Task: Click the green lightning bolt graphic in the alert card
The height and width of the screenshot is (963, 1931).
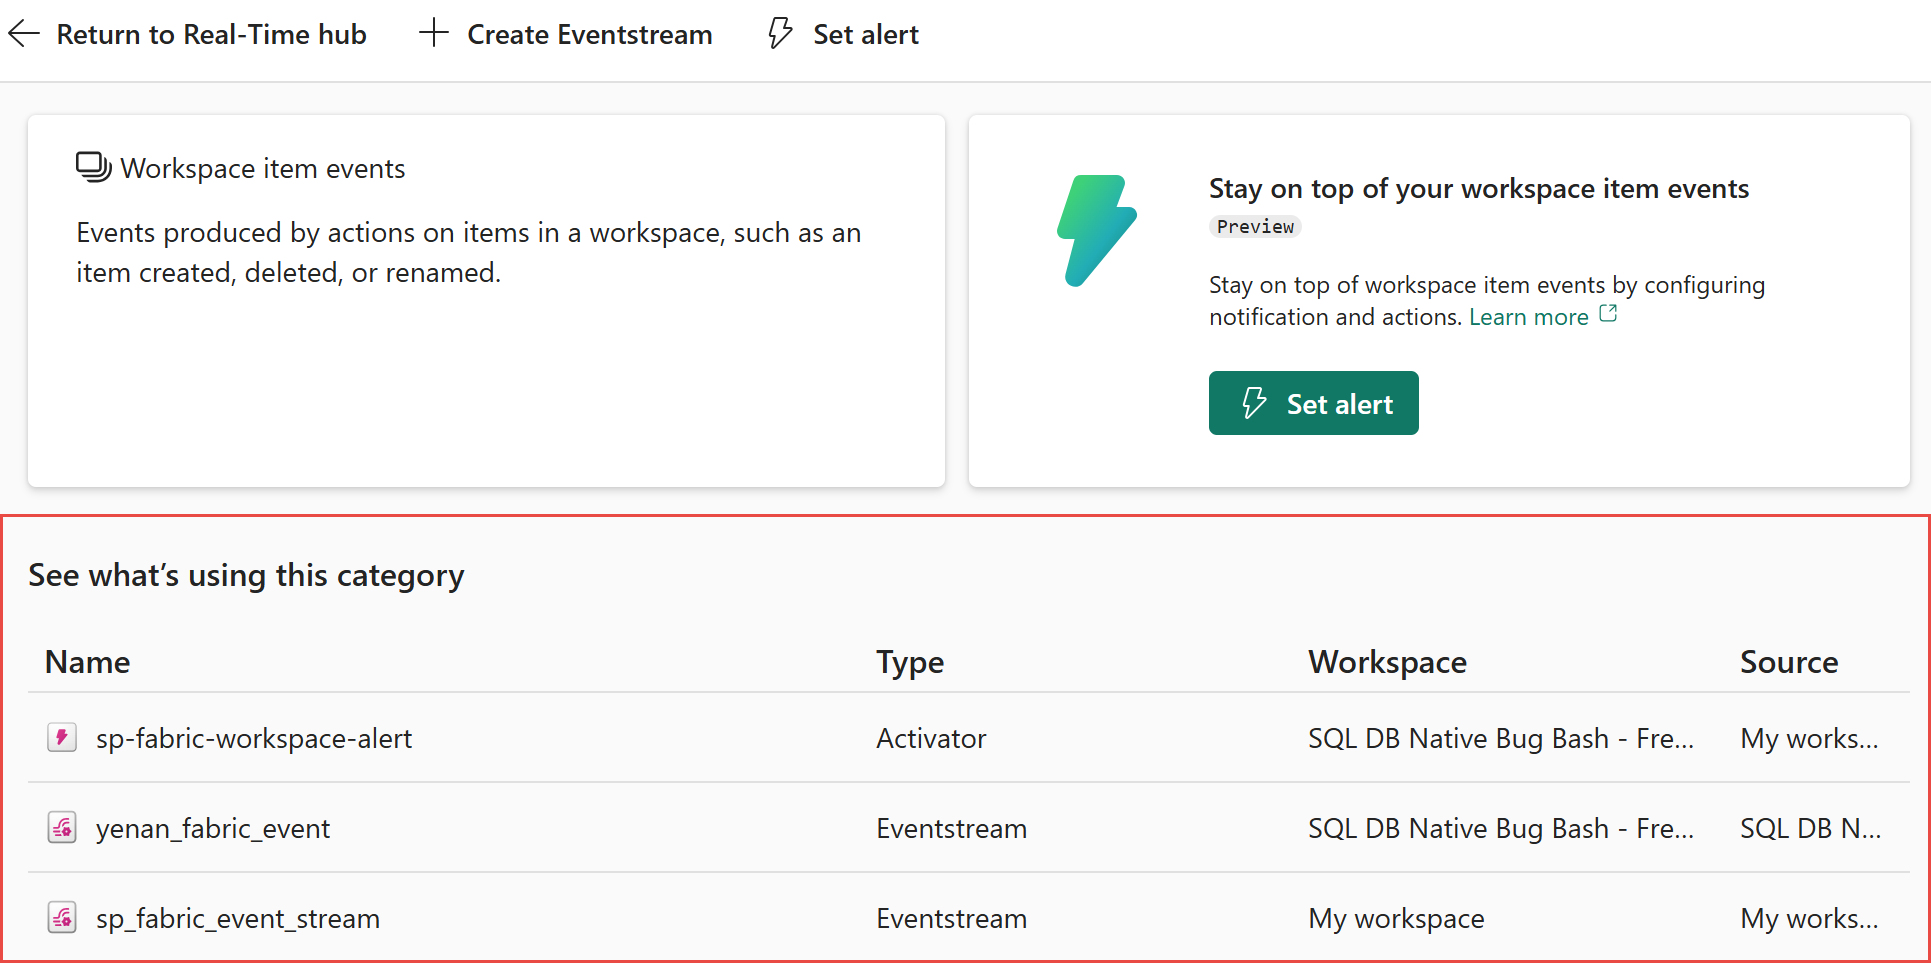Action: click(x=1098, y=230)
